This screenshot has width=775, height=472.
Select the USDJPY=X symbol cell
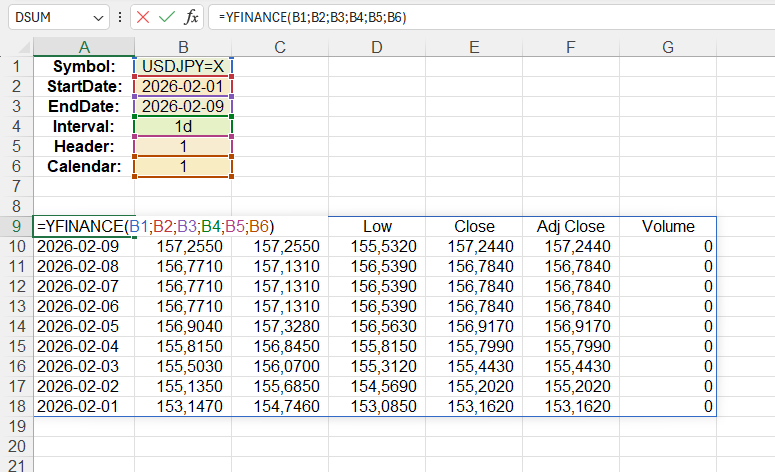(x=183, y=66)
